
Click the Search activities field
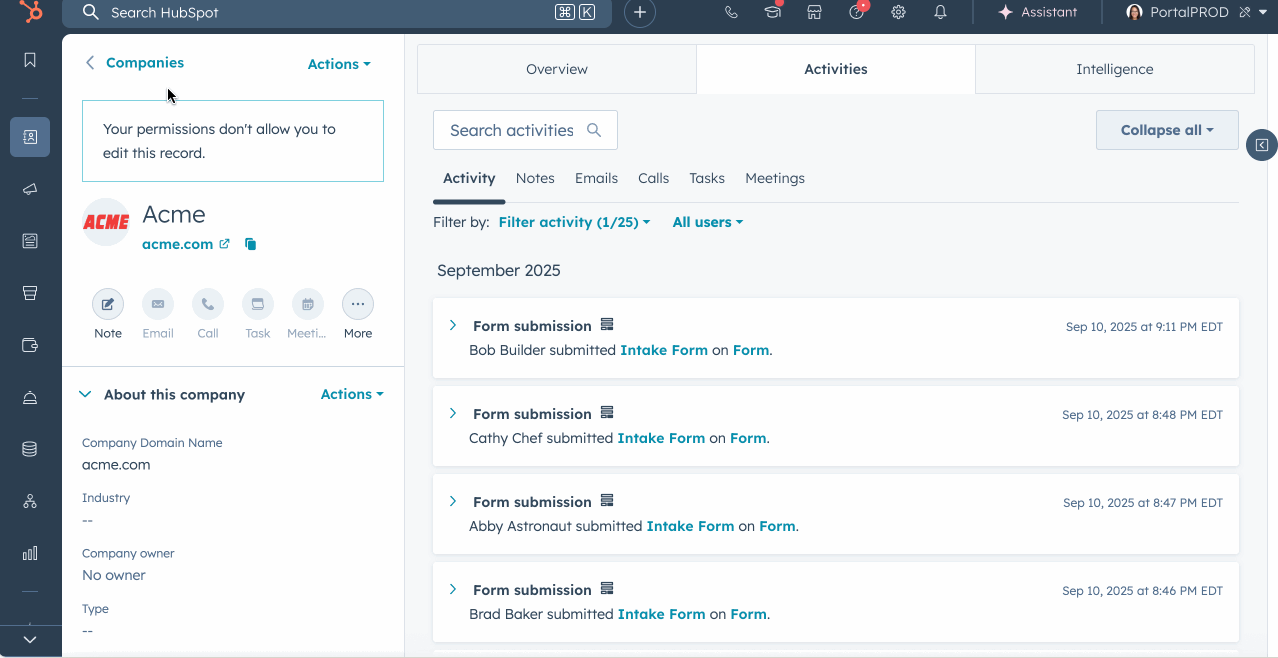point(512,130)
